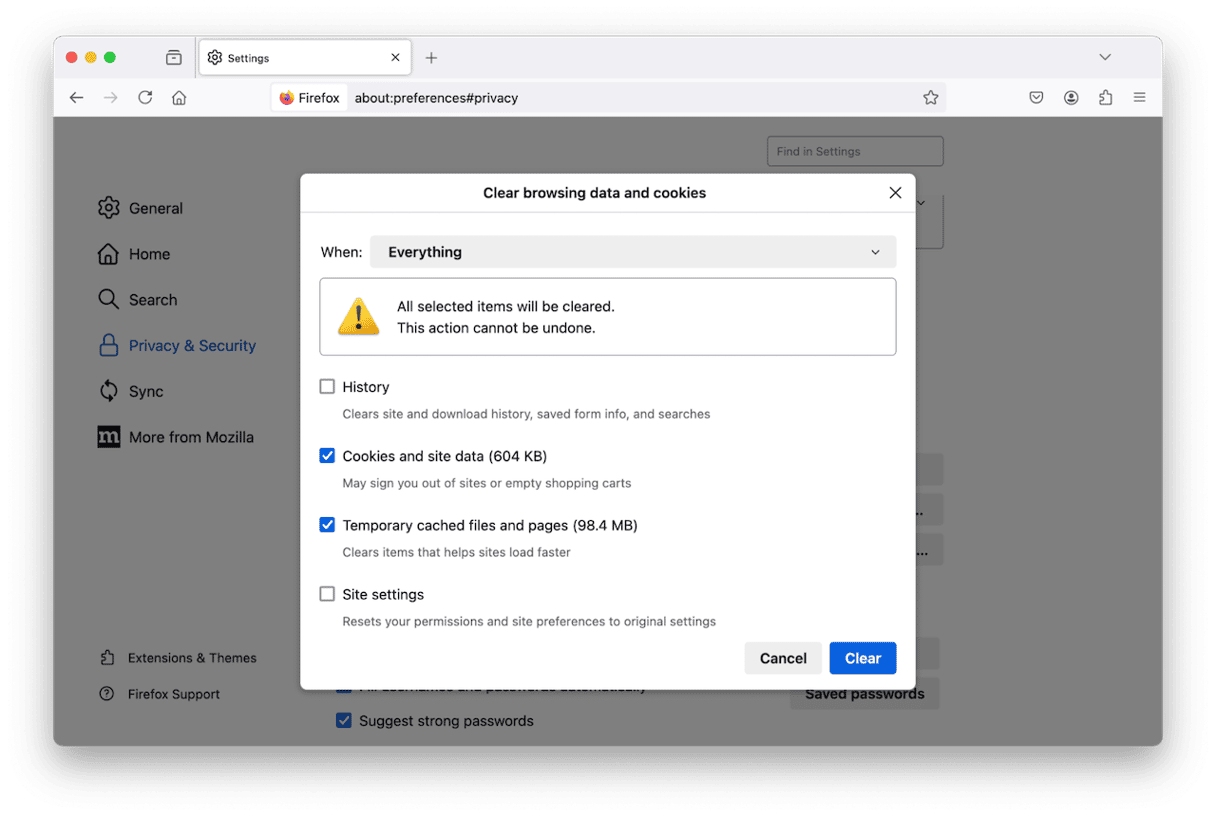Open General settings in the sidebar
The width and height of the screenshot is (1216, 817).
pyautogui.click(x=155, y=208)
